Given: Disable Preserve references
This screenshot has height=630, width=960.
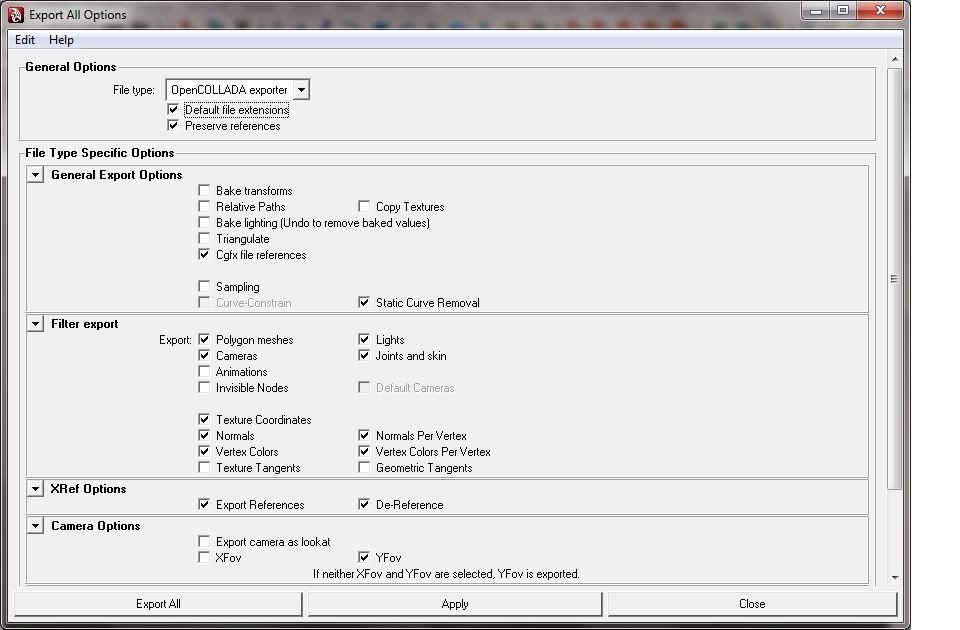Looking at the screenshot, I should point(173,125).
